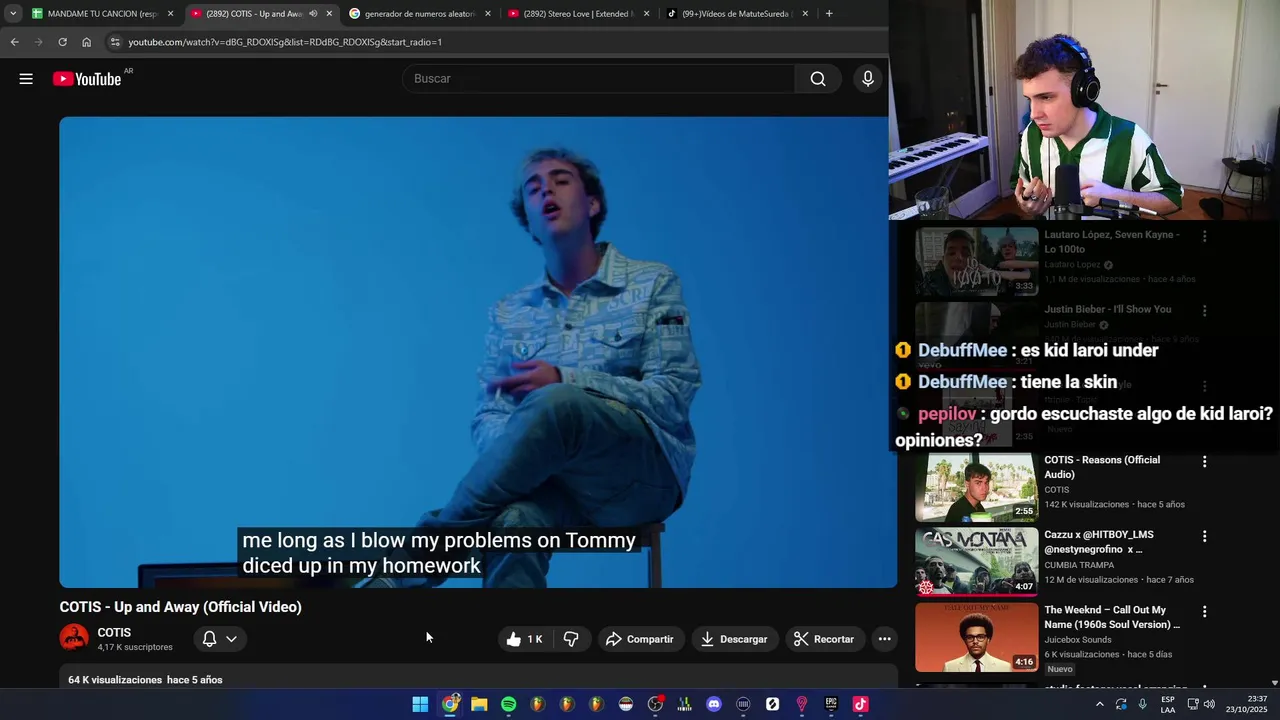The height and width of the screenshot is (720, 1280).
Task: Like the video with thumbs up
Action: pos(526,639)
